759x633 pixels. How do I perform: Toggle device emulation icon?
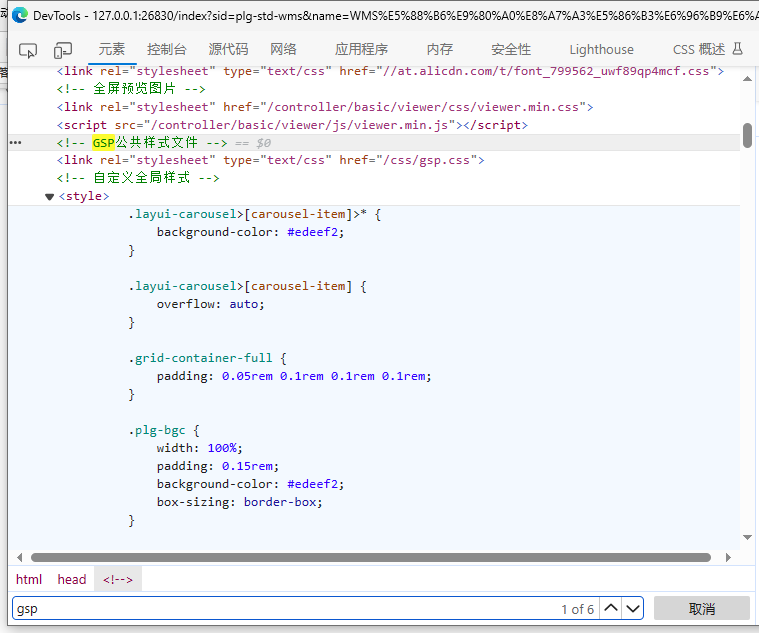tap(63, 50)
